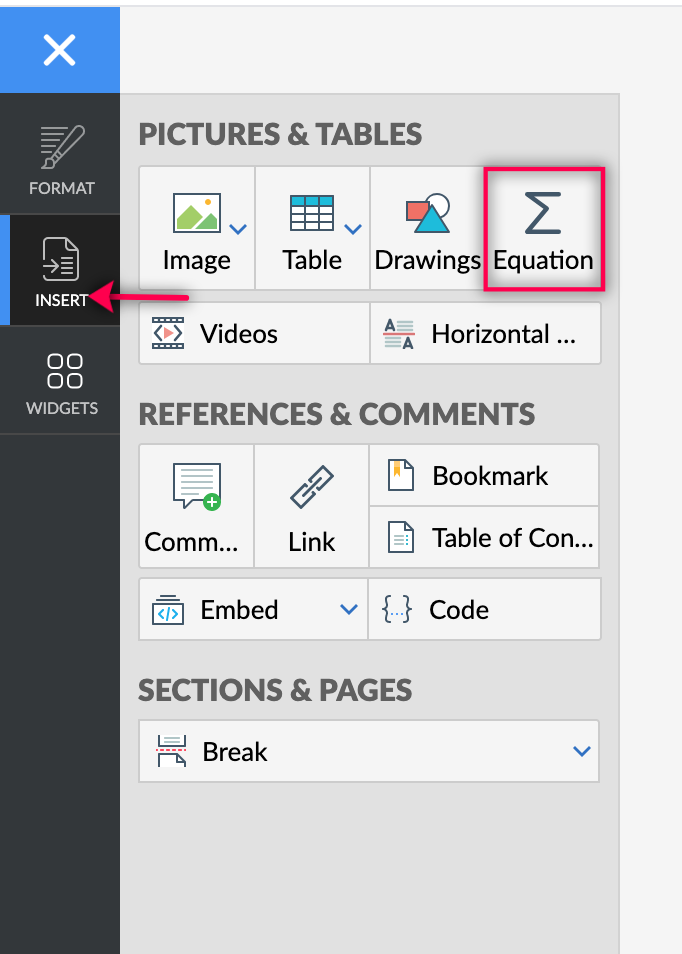Close the side panel with X button
682x954 pixels.
(x=59, y=49)
